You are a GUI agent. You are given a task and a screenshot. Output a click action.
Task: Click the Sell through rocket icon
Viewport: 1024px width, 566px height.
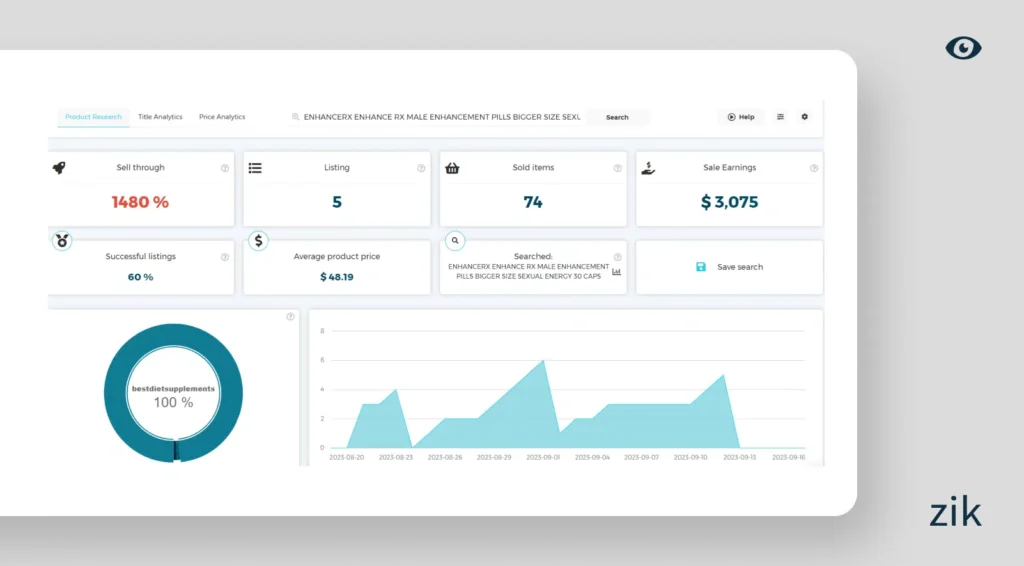click(59, 168)
